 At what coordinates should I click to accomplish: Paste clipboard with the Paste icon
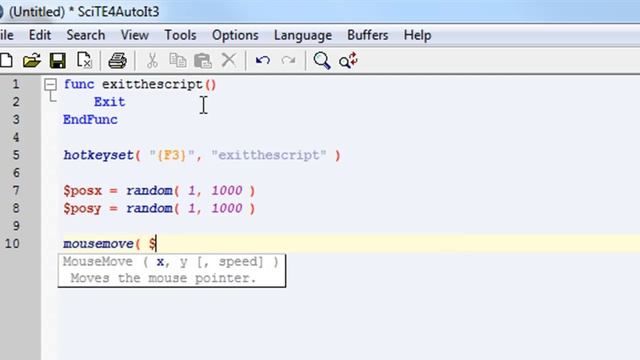pyautogui.click(x=203, y=61)
